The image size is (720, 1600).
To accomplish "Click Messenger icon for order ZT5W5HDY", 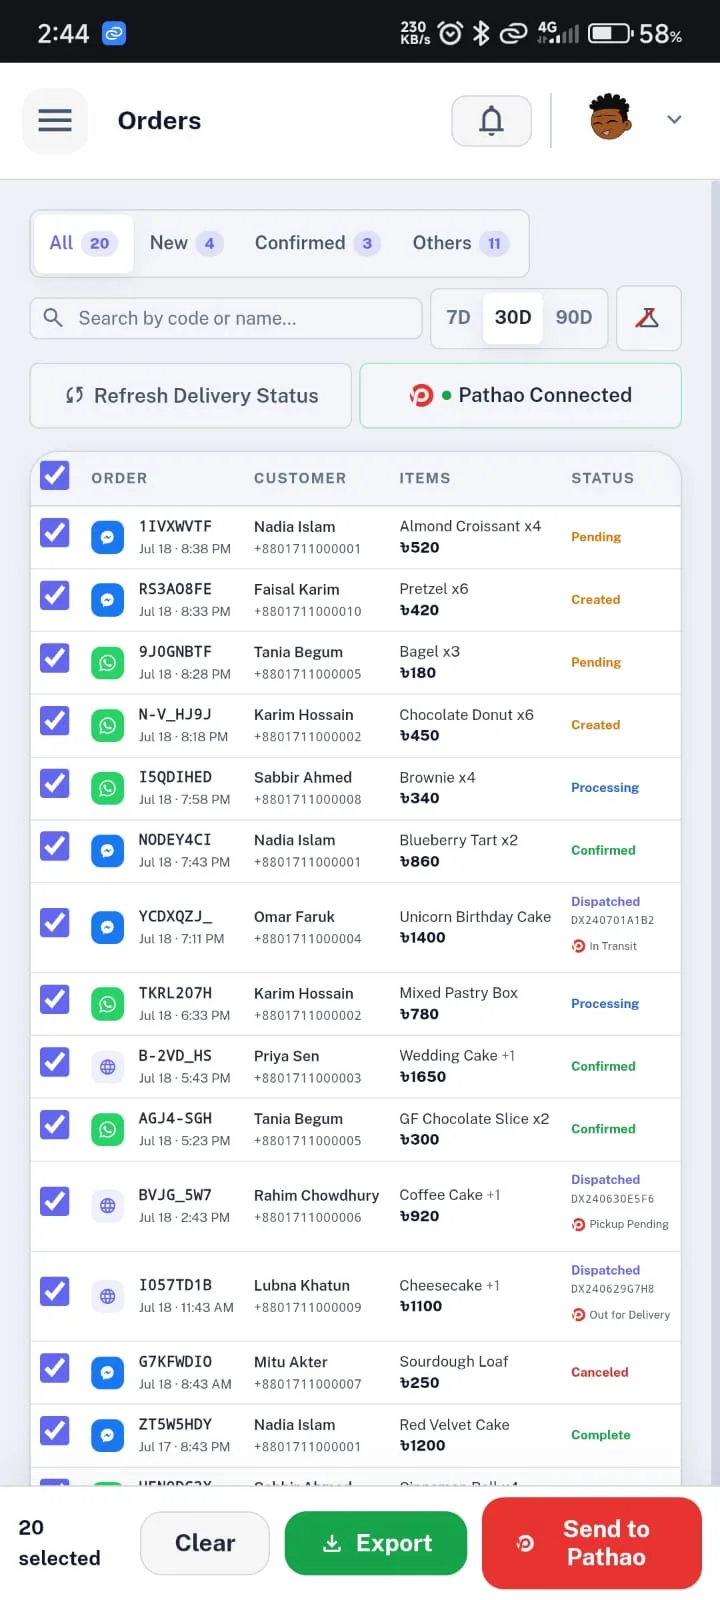I will click(x=107, y=1436).
